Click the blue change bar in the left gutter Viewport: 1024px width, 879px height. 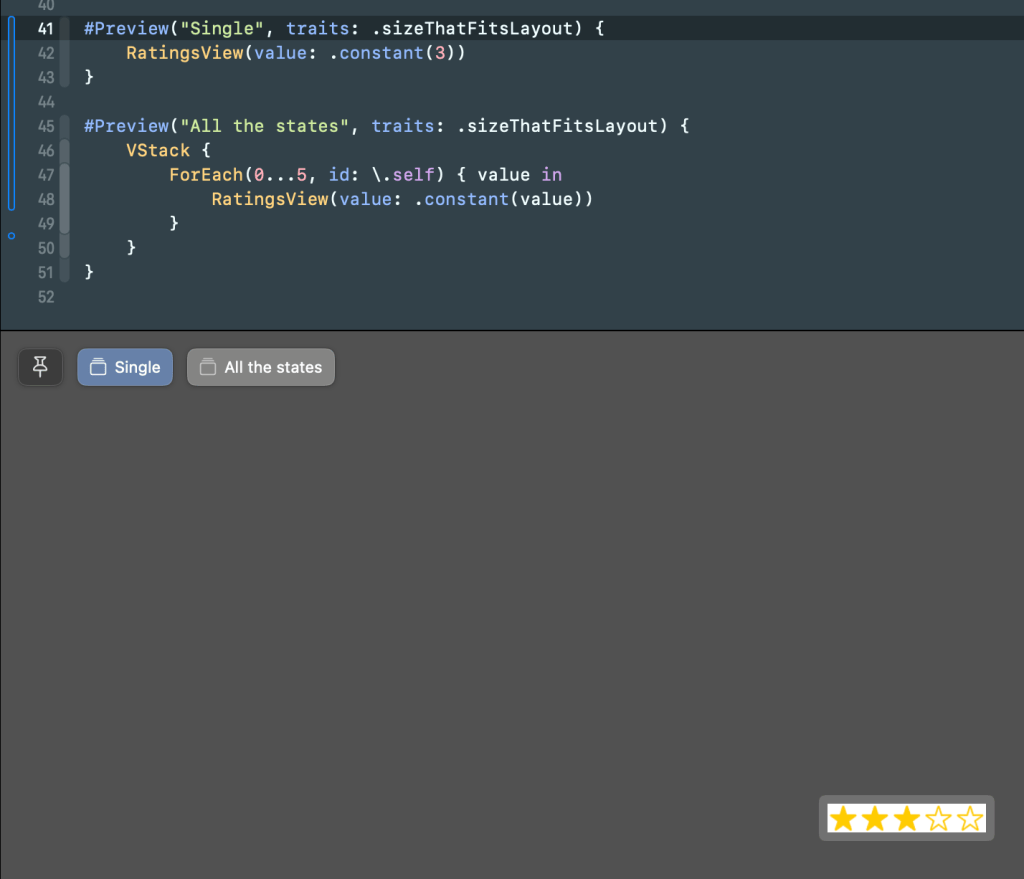[x=11, y=114]
